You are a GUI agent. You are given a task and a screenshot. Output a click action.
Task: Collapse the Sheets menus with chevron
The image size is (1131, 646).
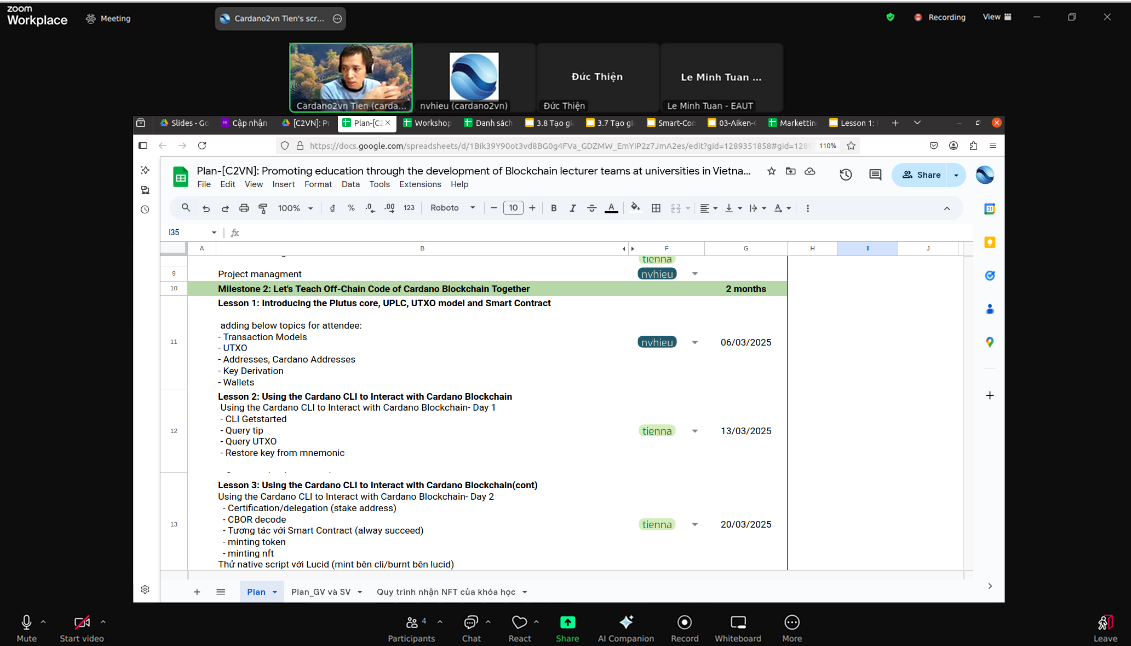946,208
